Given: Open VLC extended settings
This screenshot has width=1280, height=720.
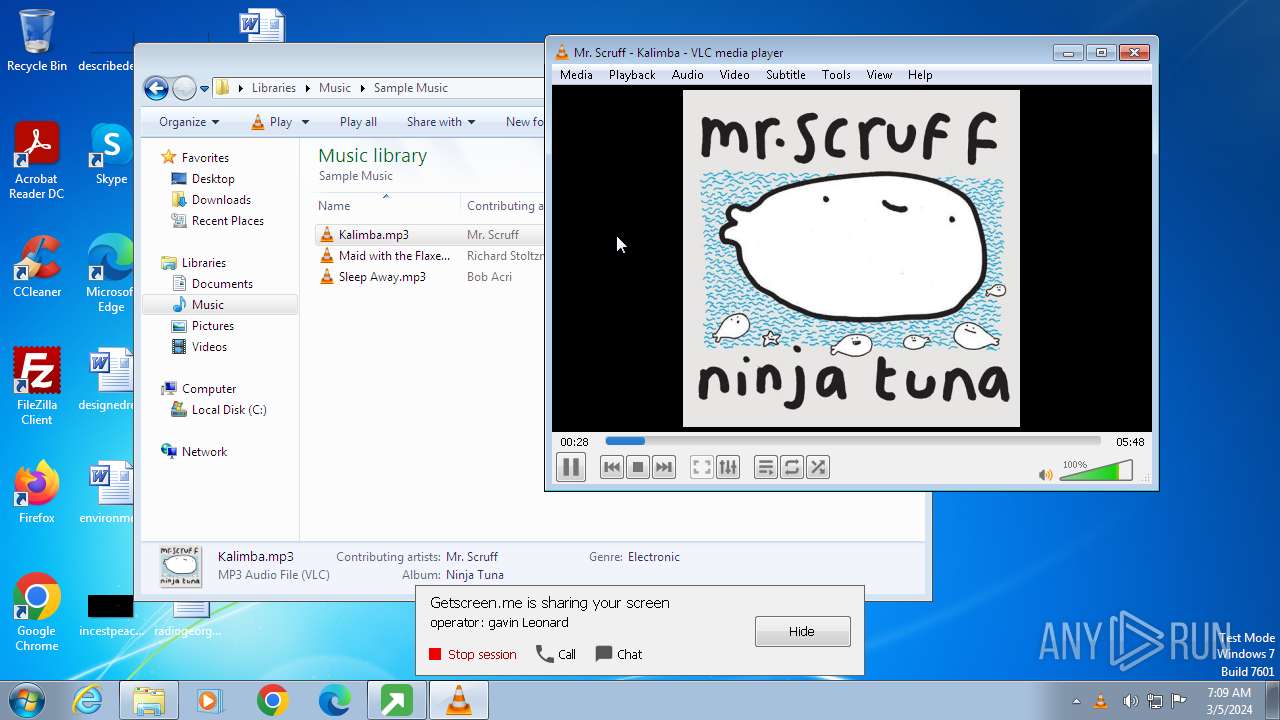Looking at the screenshot, I should click(x=728, y=467).
